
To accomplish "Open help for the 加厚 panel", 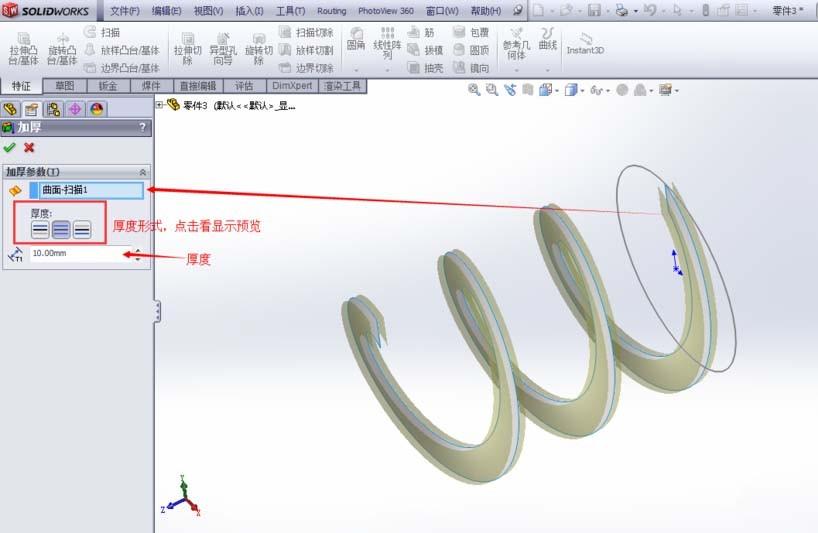I will [x=142, y=127].
